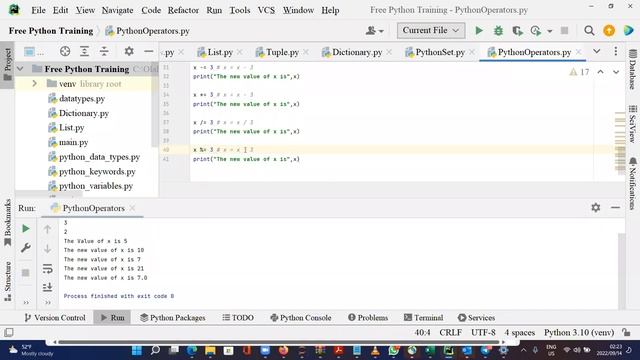Jump to the previous highlighted warning

[x=600, y=72]
